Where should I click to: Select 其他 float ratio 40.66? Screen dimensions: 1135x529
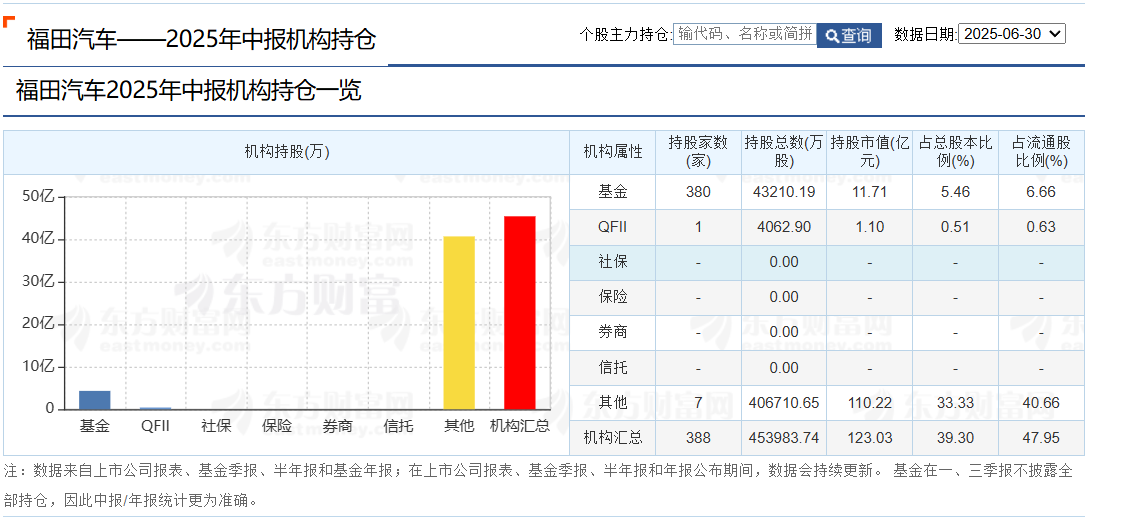(x=1041, y=402)
